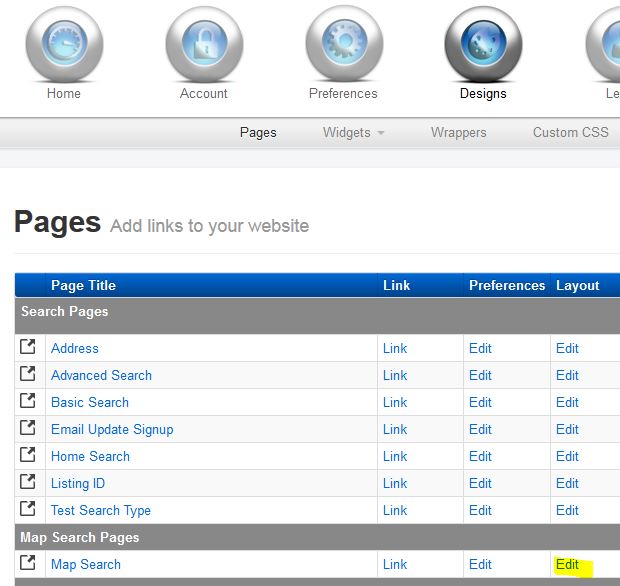Image resolution: width=620 pixels, height=586 pixels.
Task: Edit Preferences for Test Search Type
Action: [480, 510]
